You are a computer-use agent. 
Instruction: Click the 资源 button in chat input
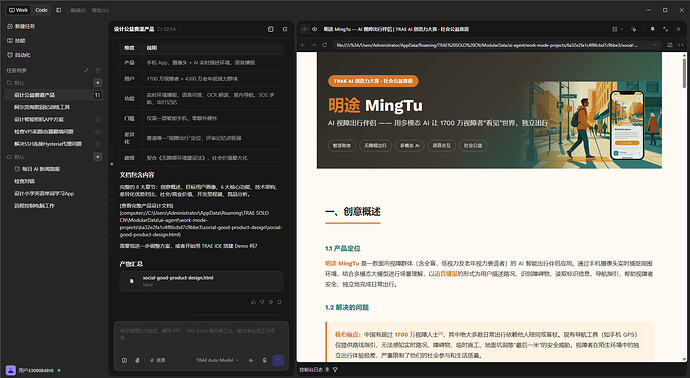tap(158, 360)
